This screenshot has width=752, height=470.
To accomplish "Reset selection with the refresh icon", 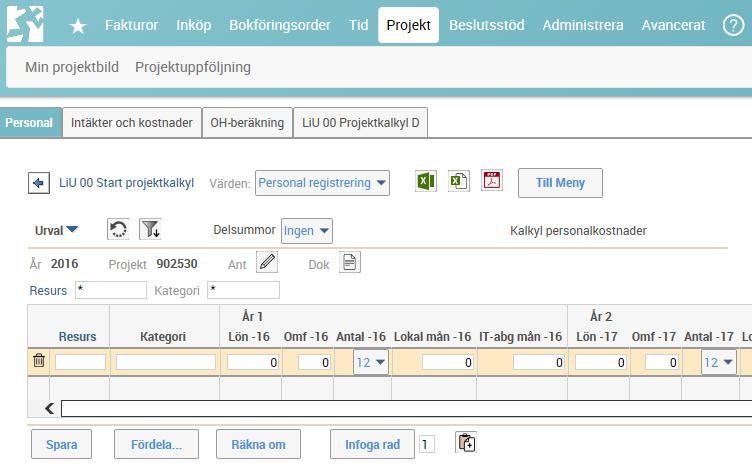I will (x=118, y=229).
